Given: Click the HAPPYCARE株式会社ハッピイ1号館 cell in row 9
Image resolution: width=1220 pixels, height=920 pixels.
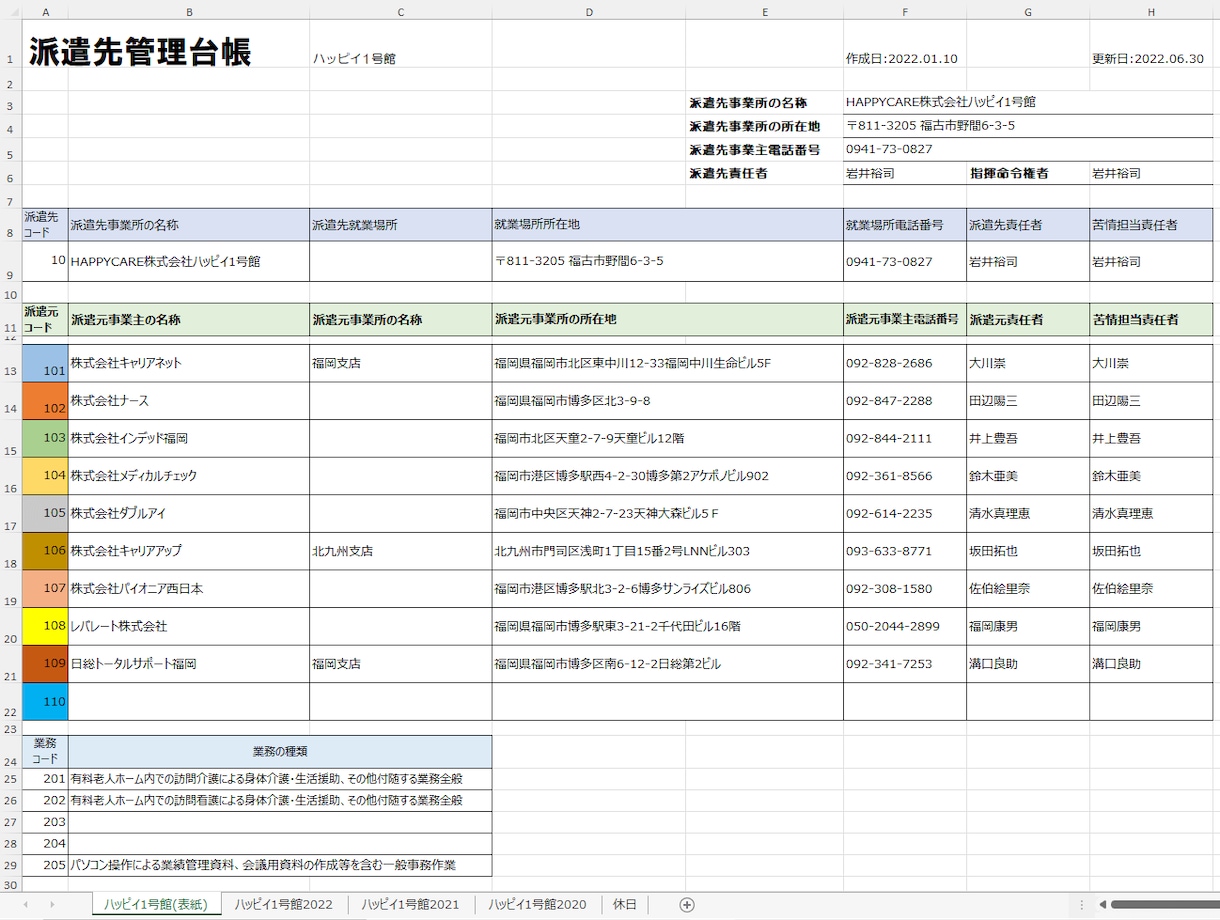Looking at the screenshot, I should pos(189,262).
